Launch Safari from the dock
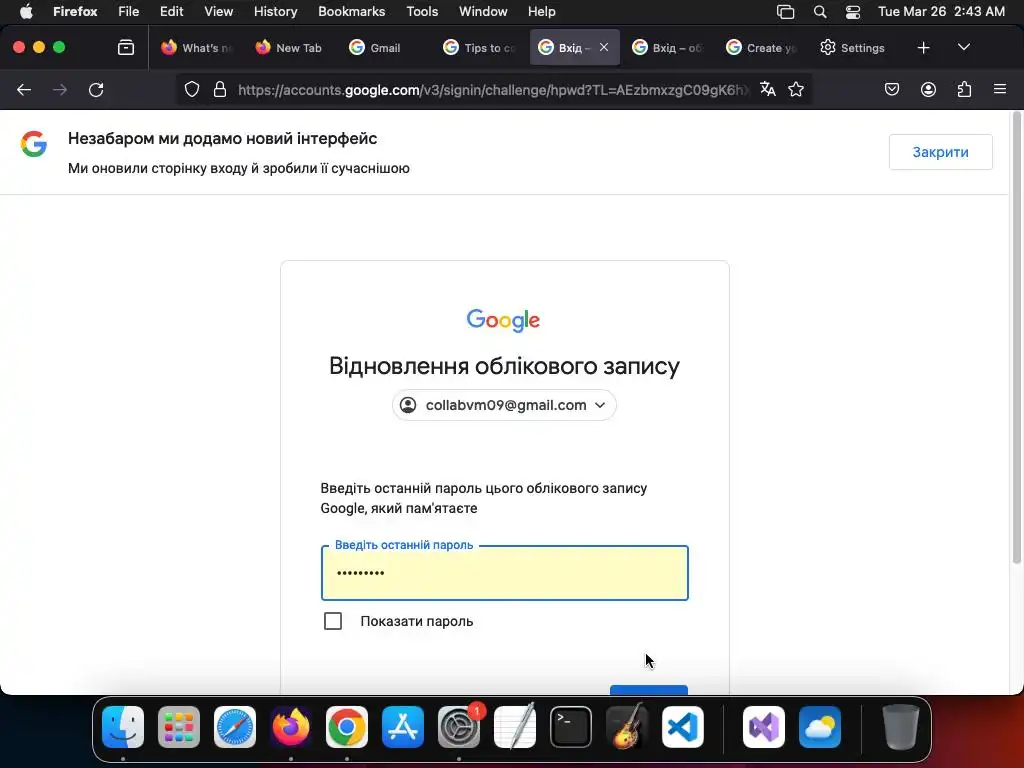This screenshot has width=1024, height=768. pyautogui.click(x=235, y=727)
